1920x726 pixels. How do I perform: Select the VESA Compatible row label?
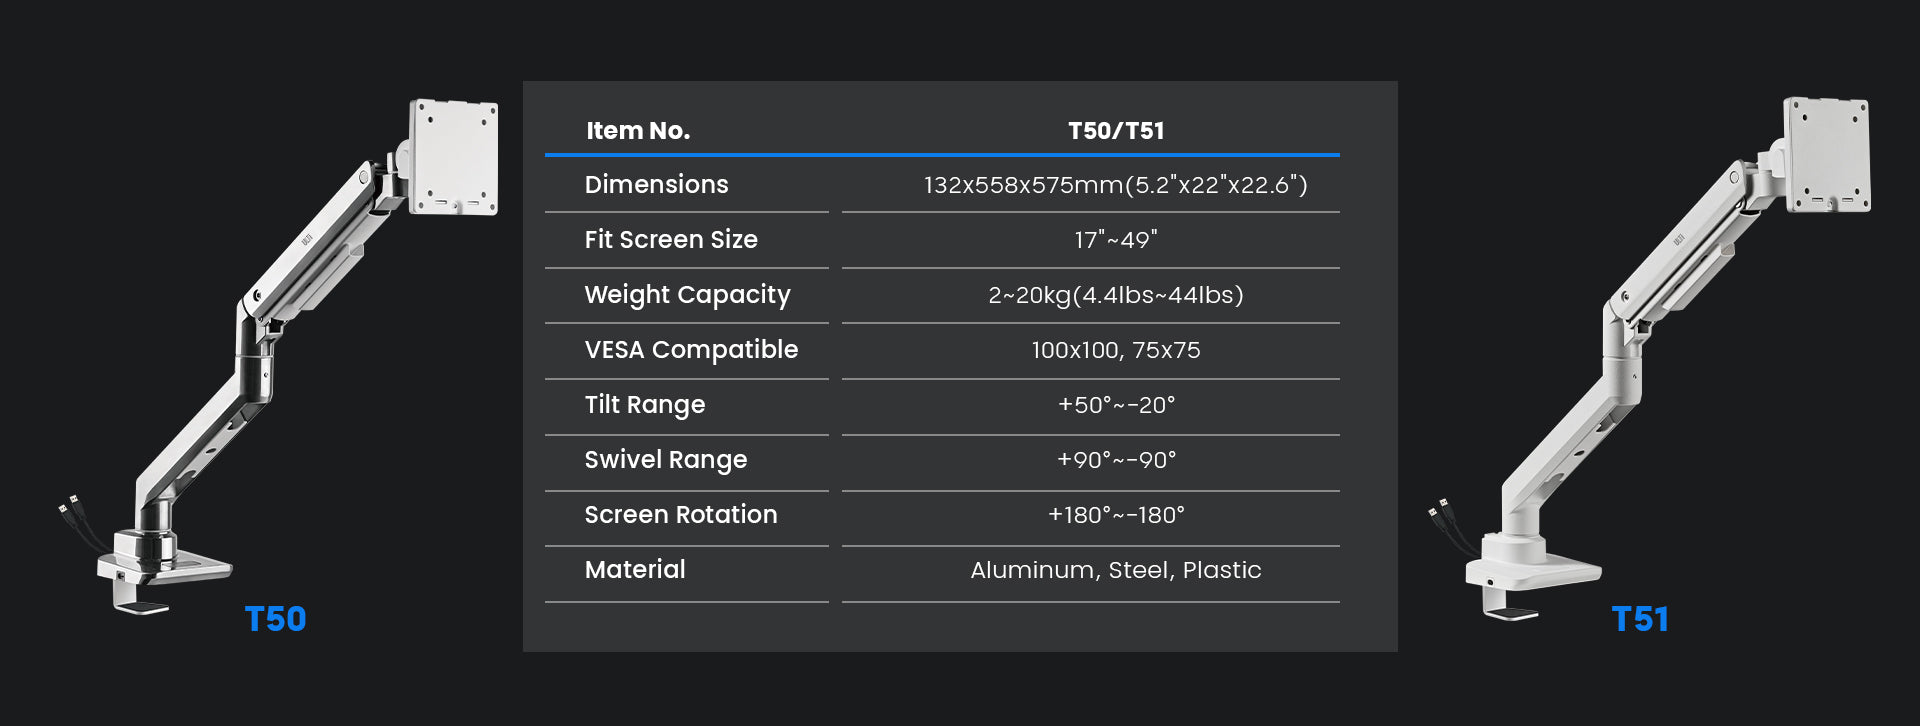(x=691, y=350)
